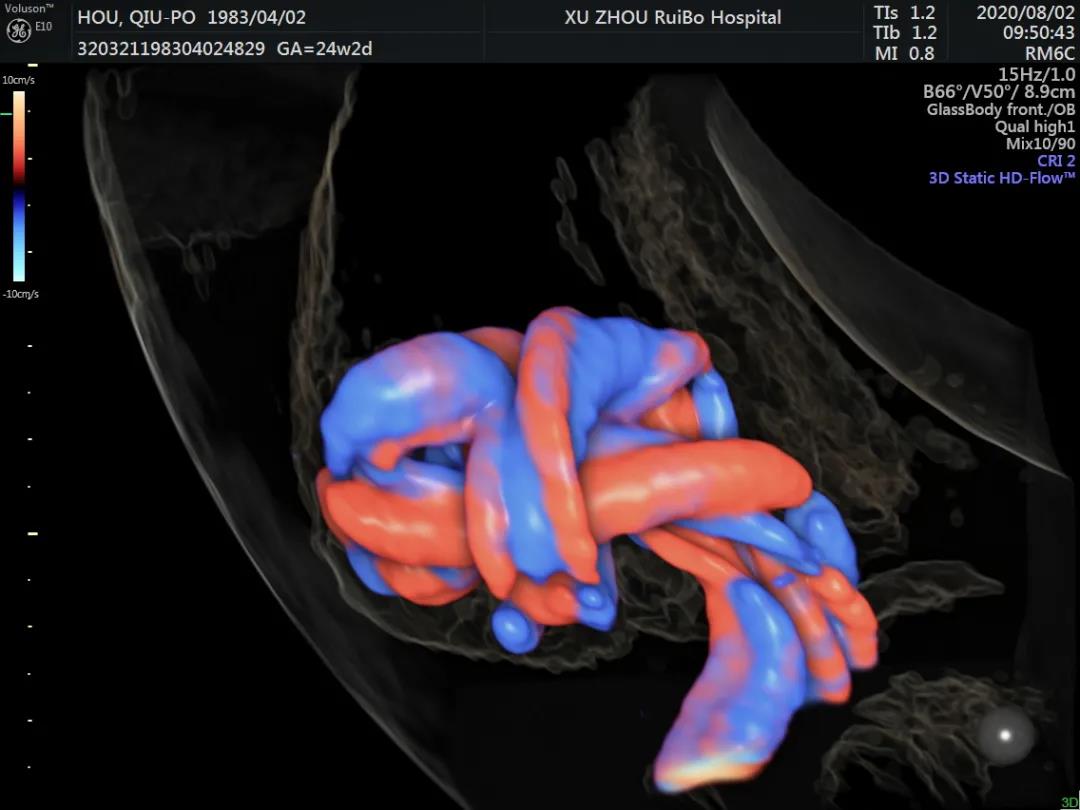The image size is (1080, 810).
Task: Select the GlassBody front./OB render mode text
Action: 1000,109
